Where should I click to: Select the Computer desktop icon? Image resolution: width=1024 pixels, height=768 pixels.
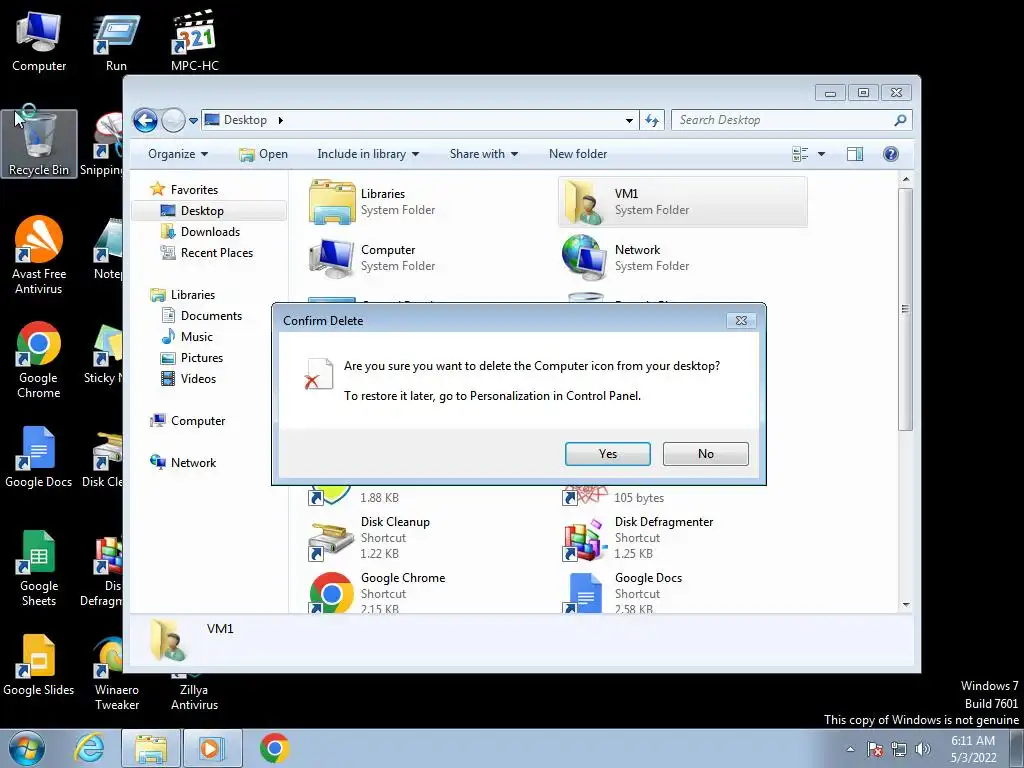coord(39,41)
